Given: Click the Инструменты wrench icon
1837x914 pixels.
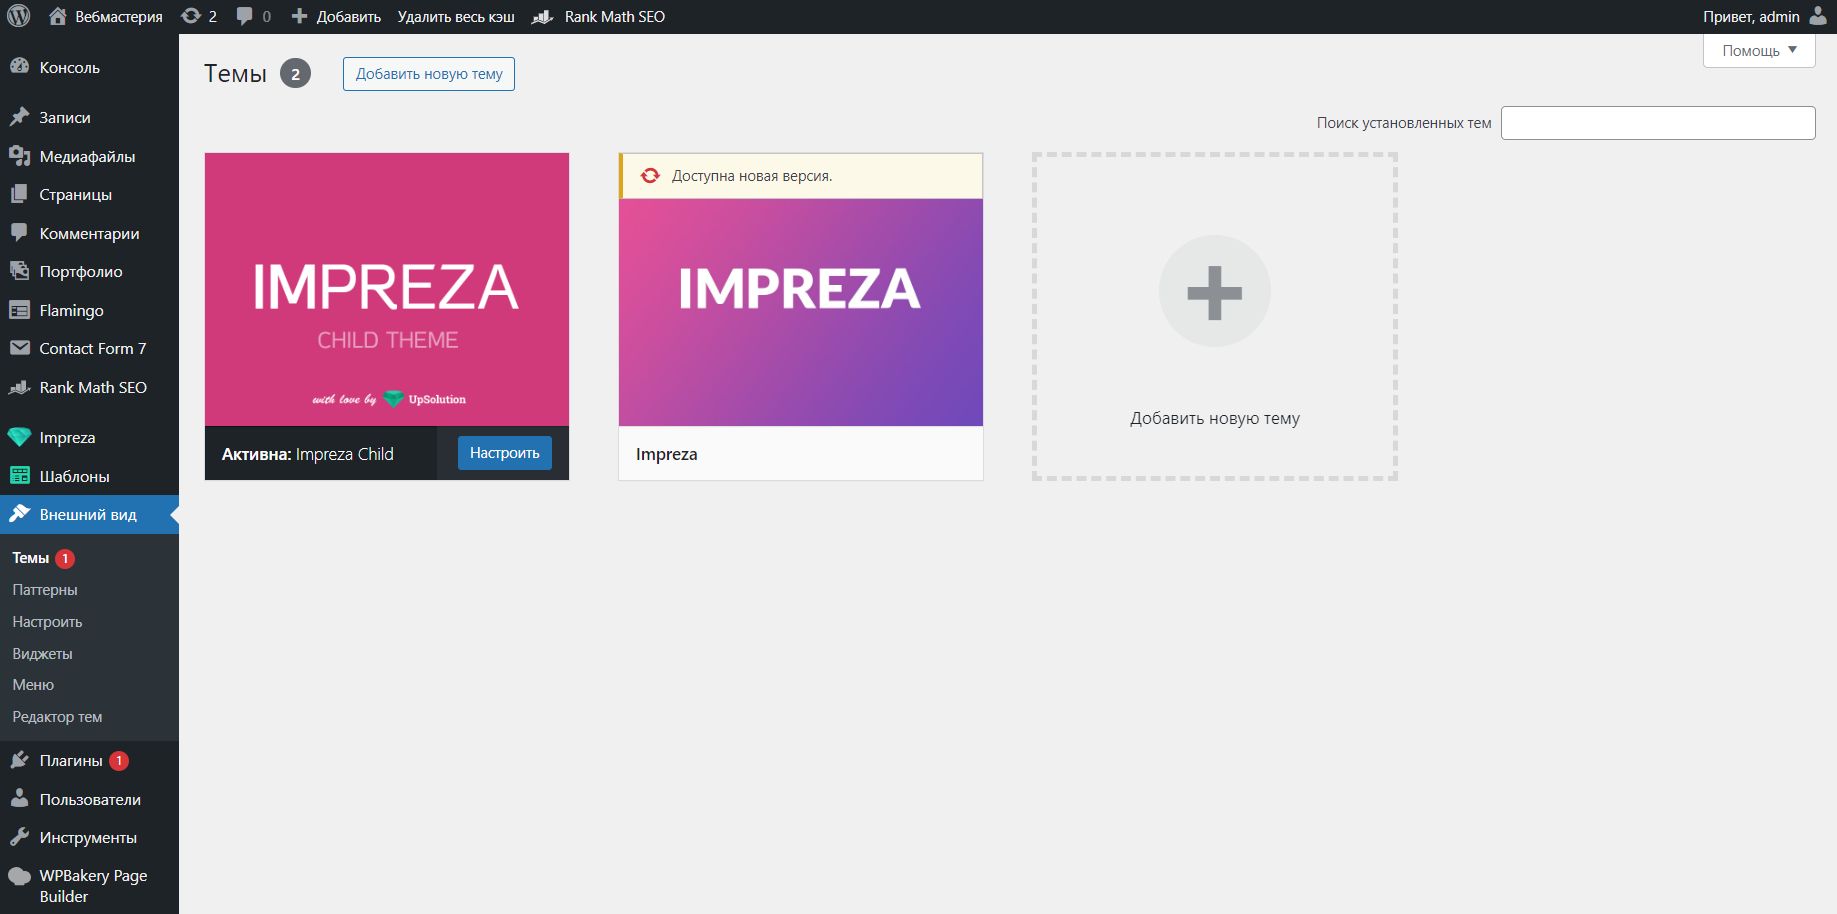Looking at the screenshot, I should coord(19,837).
